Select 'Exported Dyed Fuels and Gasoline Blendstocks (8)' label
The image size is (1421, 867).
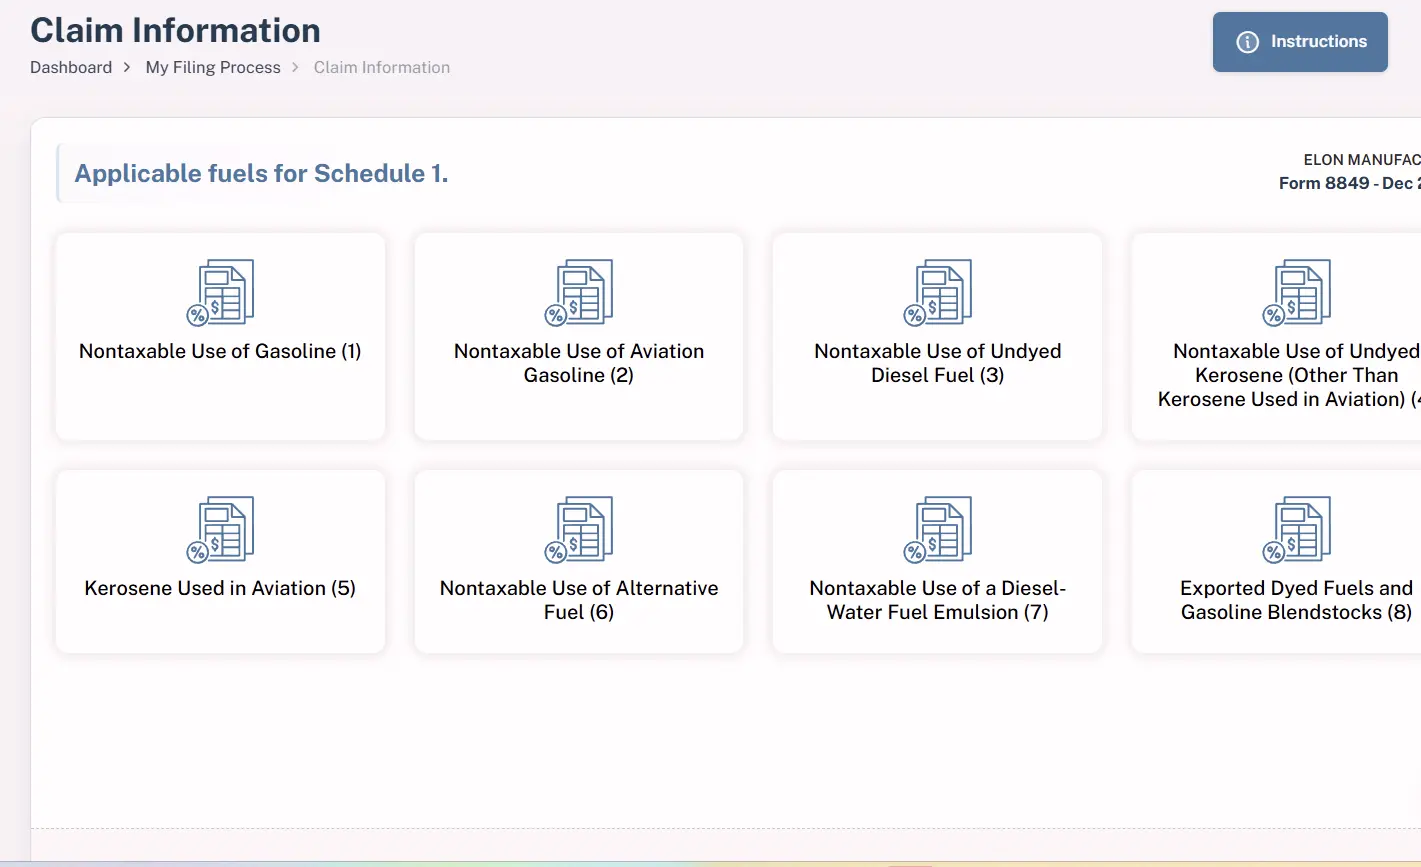click(x=1296, y=600)
